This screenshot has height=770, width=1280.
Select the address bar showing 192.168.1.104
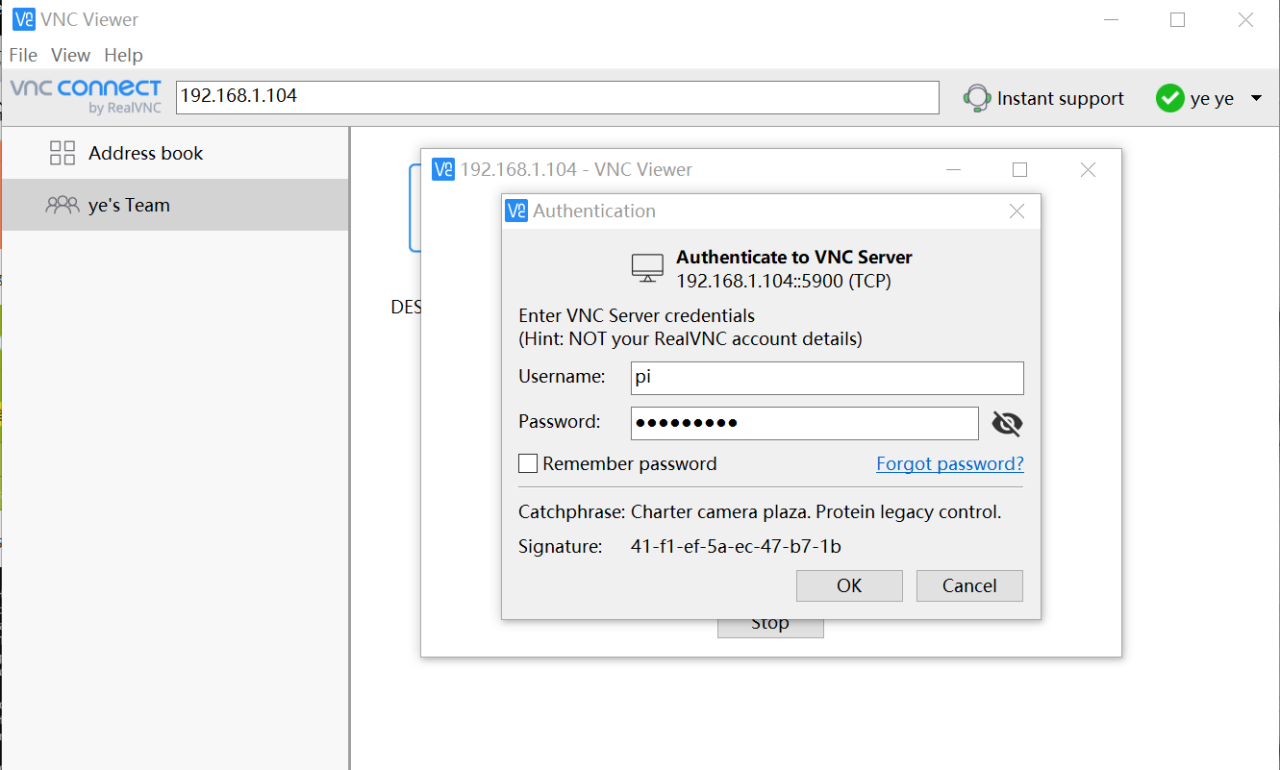(x=557, y=97)
